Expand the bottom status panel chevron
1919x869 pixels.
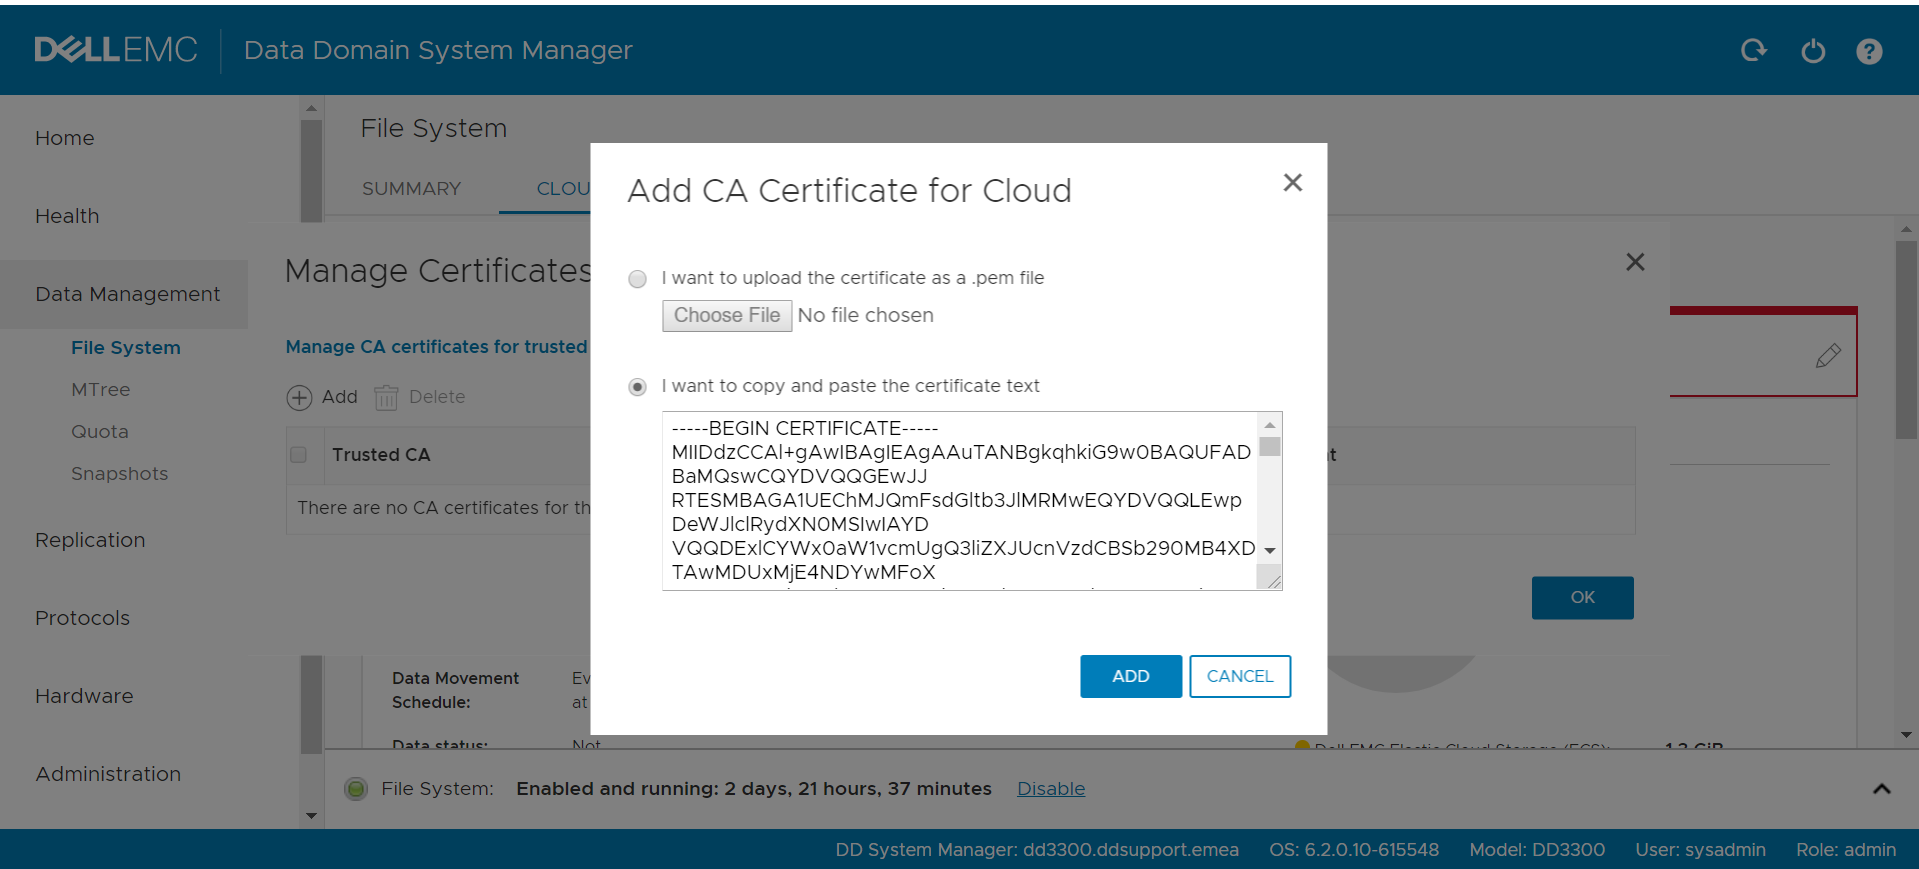[x=1881, y=789]
